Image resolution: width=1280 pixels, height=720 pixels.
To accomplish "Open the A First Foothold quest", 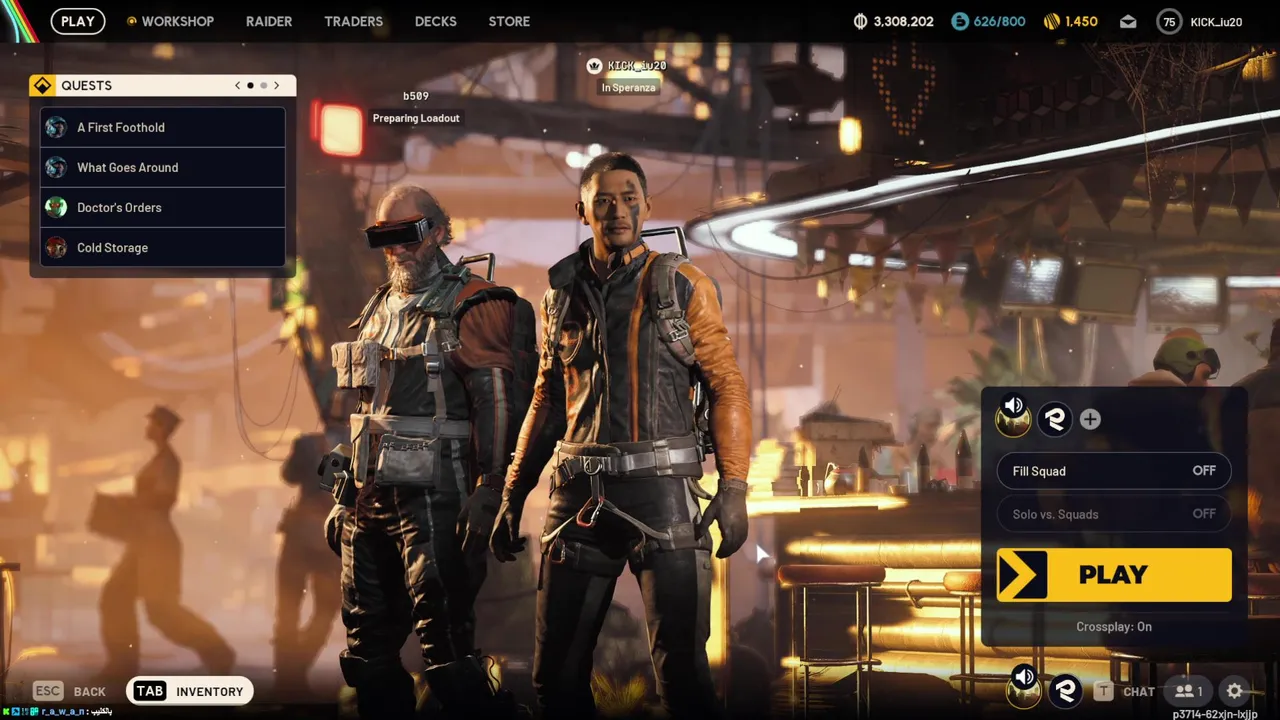I will 163,127.
